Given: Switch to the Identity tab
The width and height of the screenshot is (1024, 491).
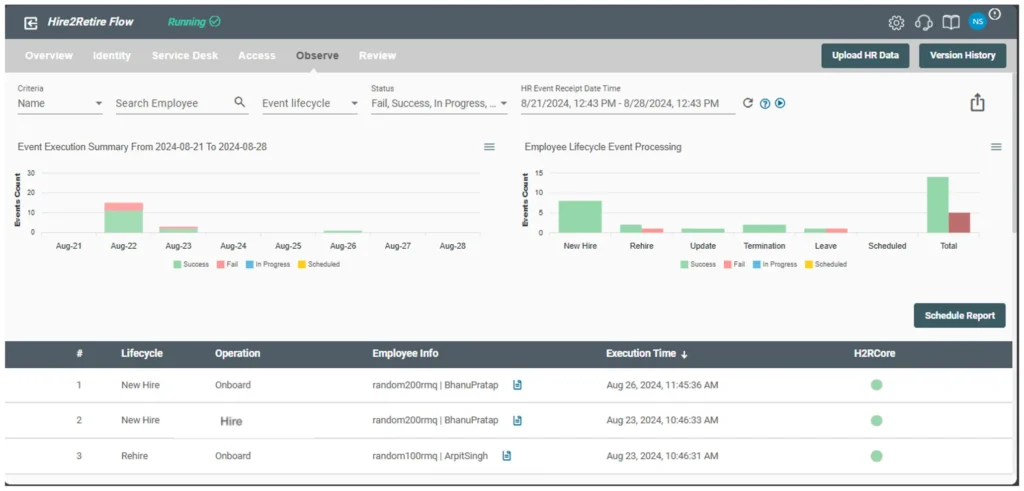Looking at the screenshot, I should click(x=112, y=55).
